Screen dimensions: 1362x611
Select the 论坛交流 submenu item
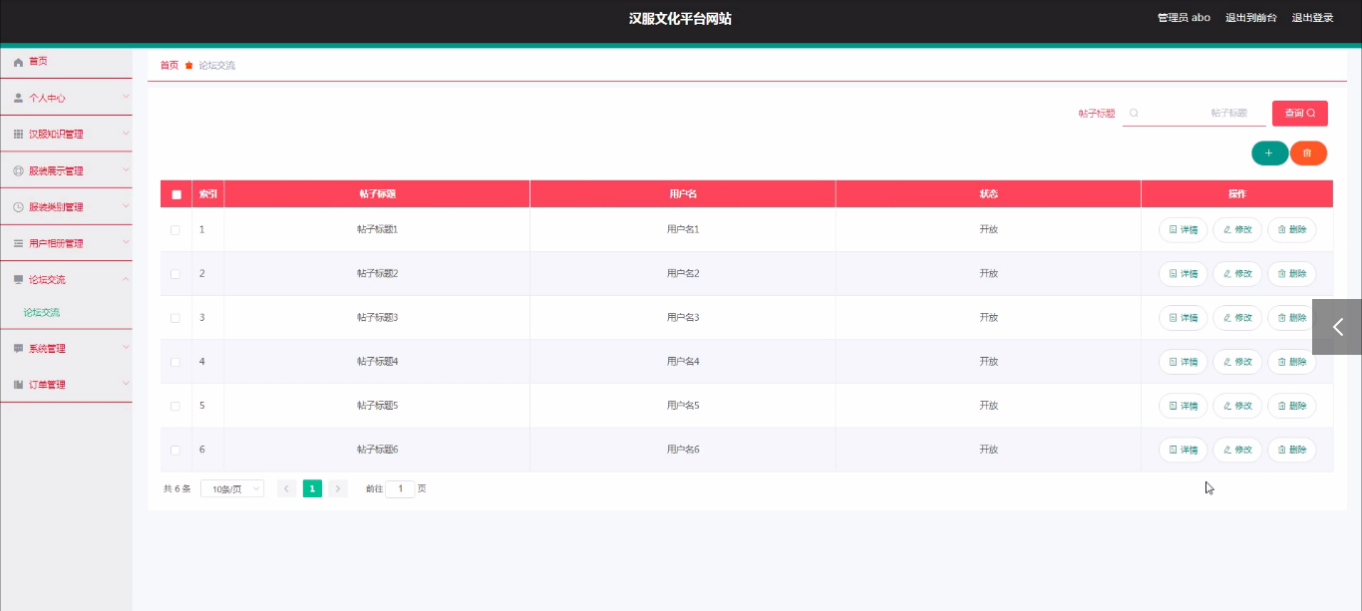tap(42, 312)
